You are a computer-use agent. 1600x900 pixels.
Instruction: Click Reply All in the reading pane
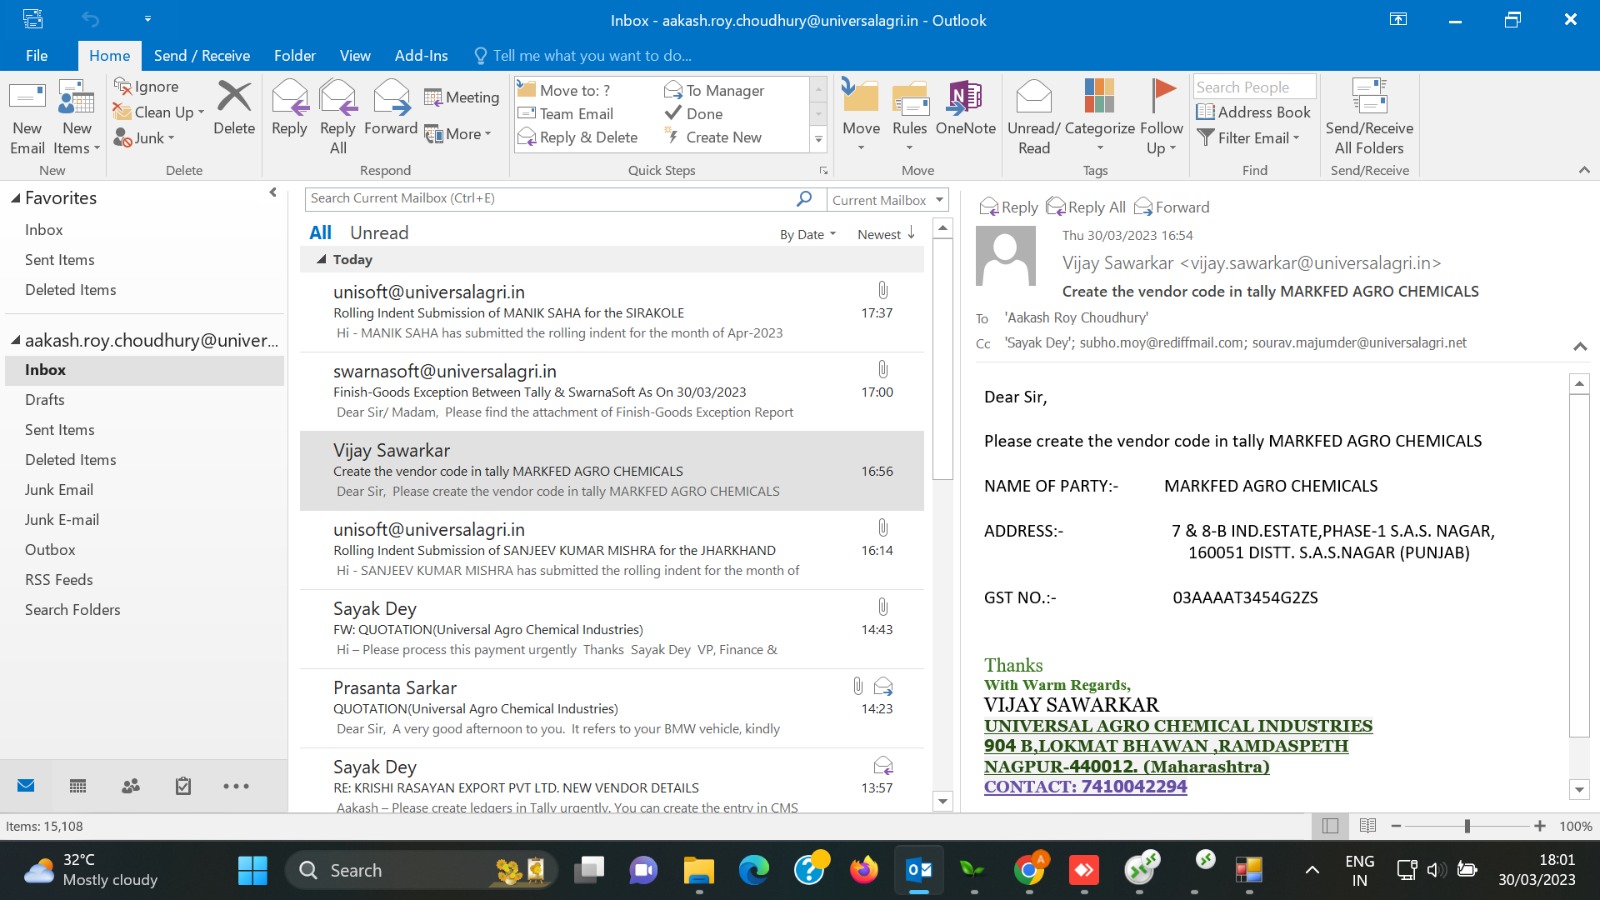[x=1086, y=207]
